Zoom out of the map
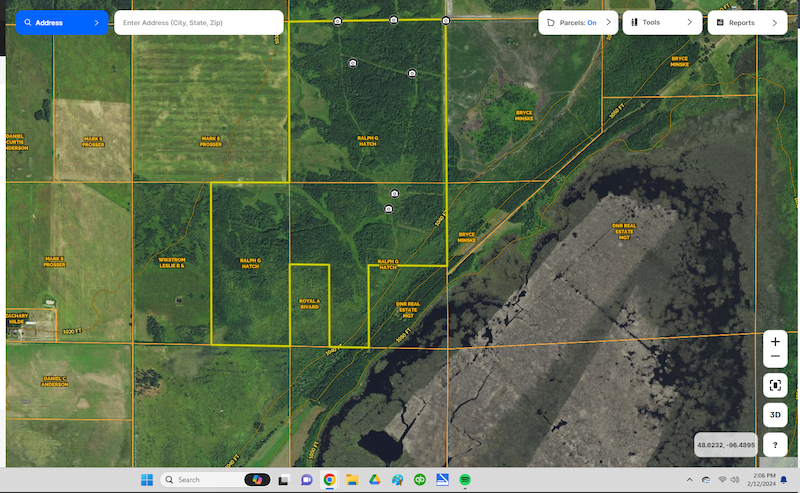800x493 pixels. click(775, 357)
